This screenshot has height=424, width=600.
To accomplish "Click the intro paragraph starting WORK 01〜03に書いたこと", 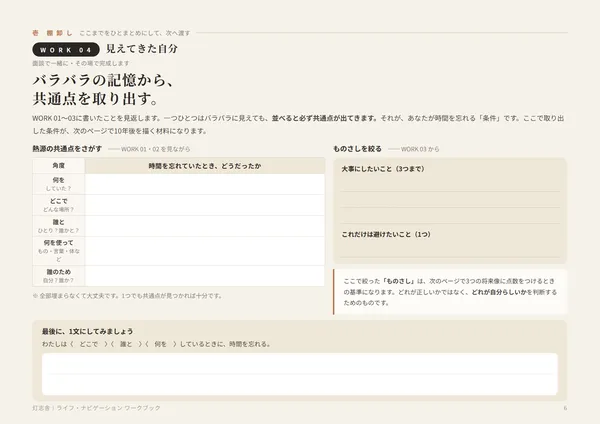I will 298,124.
